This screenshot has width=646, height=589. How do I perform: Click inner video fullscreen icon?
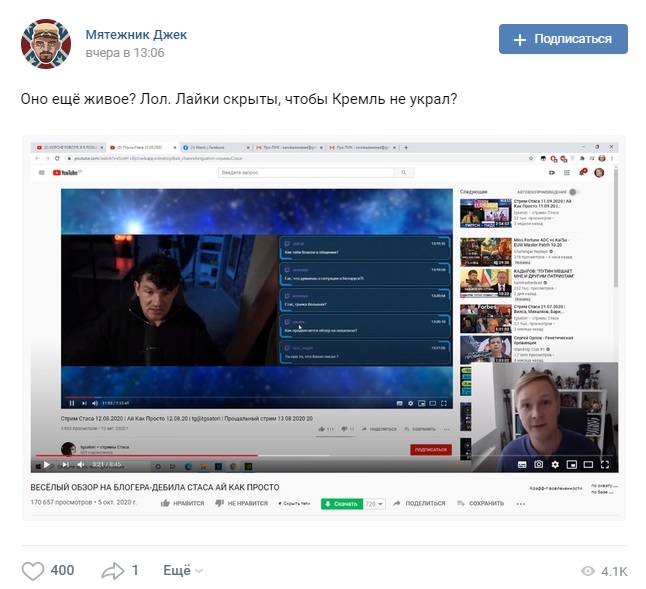tap(444, 403)
